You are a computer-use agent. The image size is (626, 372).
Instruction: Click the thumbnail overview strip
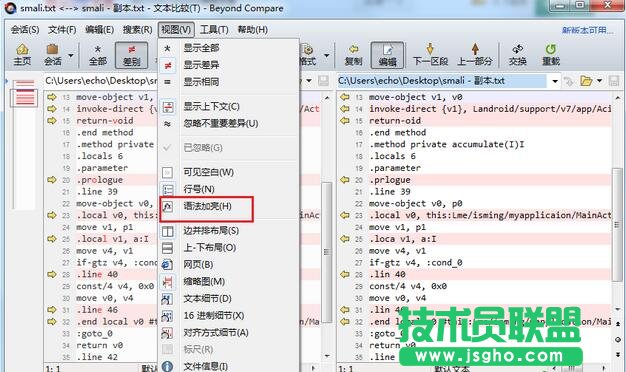[x=24, y=144]
